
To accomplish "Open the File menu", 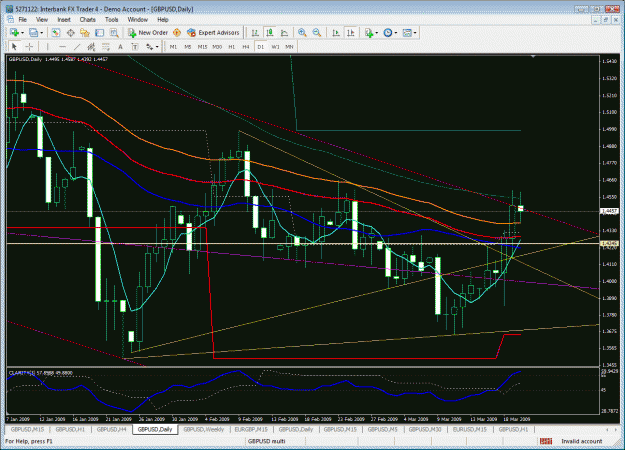I will coord(23,20).
